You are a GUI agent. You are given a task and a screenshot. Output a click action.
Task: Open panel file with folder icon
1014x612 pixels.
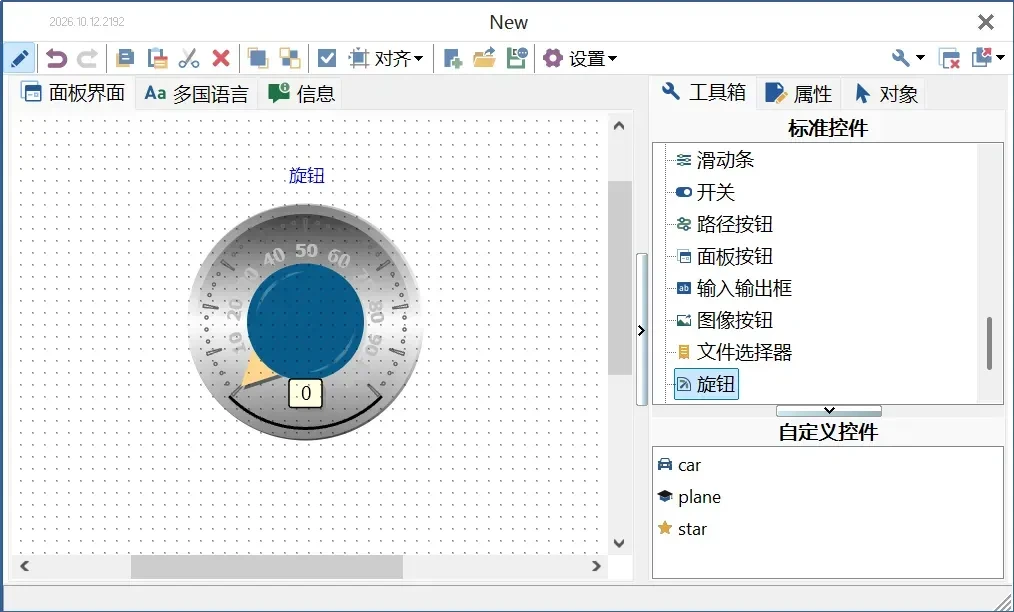coord(484,59)
